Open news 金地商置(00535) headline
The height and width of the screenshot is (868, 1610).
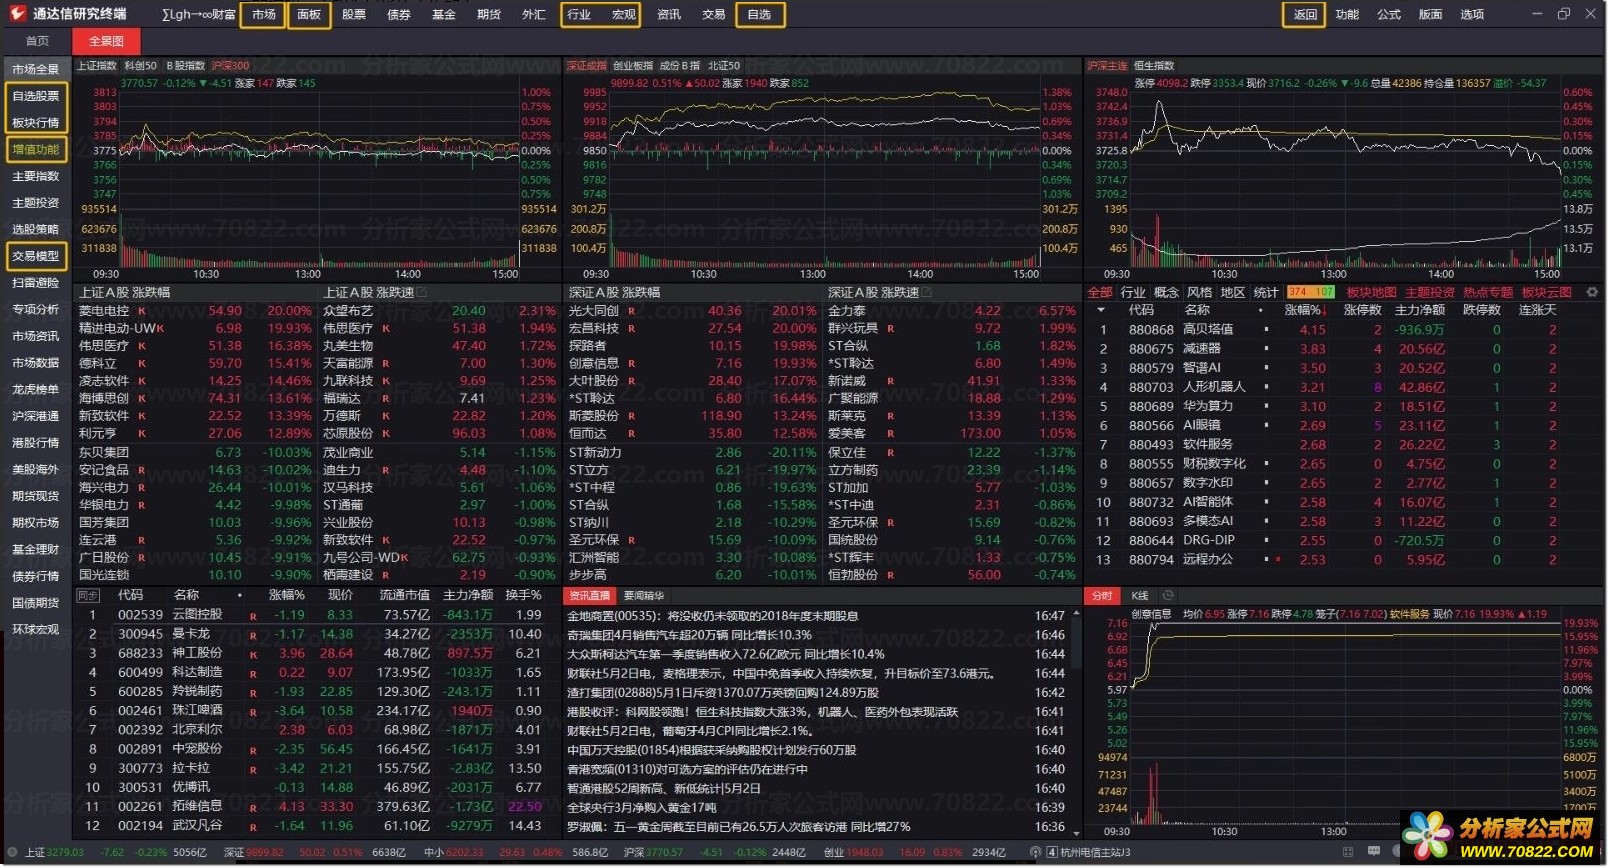[x=713, y=616]
